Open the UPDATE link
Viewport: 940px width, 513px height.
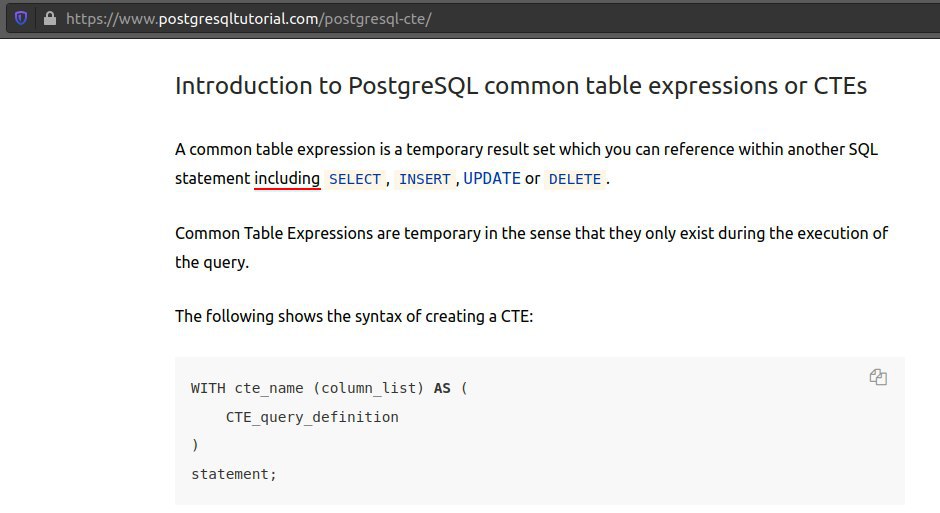tap(492, 179)
